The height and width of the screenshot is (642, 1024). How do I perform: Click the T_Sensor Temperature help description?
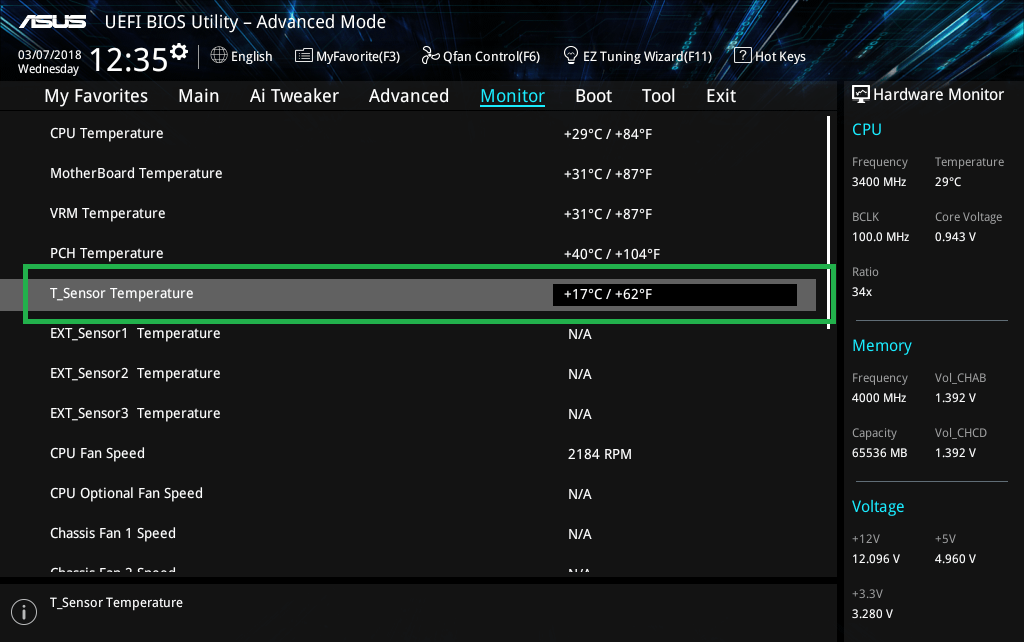pos(116,603)
